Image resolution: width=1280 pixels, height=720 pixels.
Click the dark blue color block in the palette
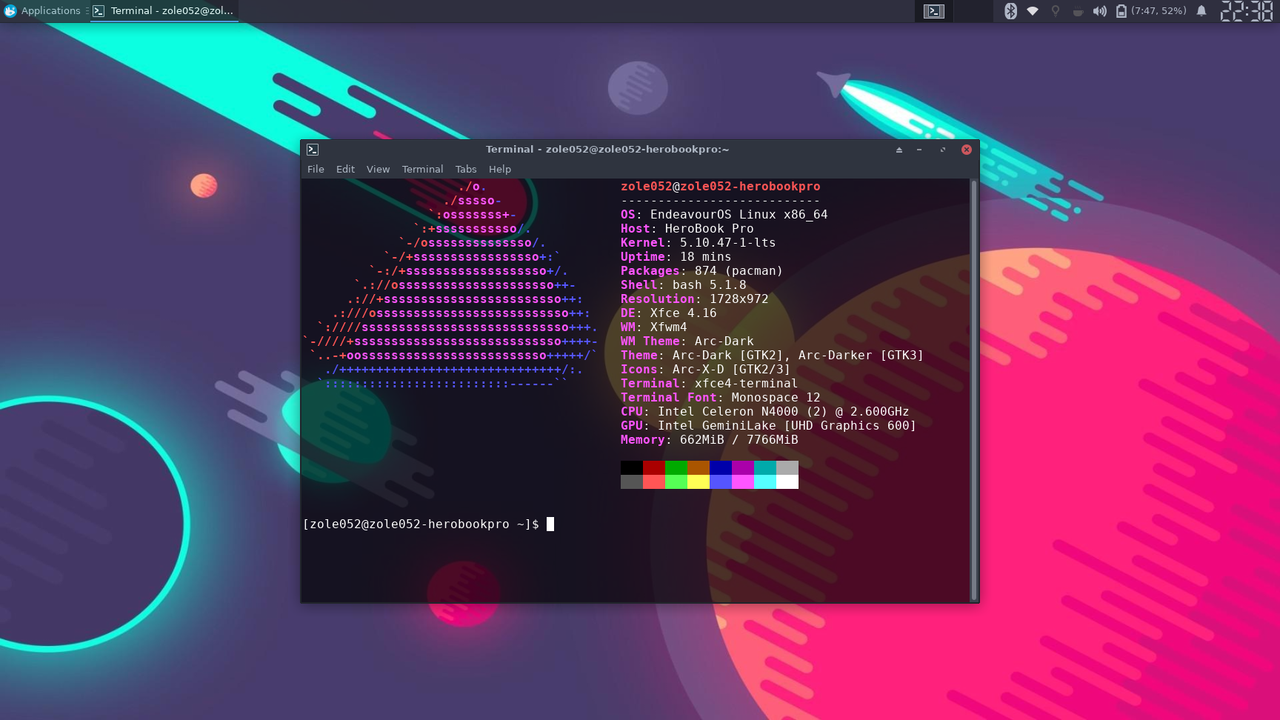point(721,467)
